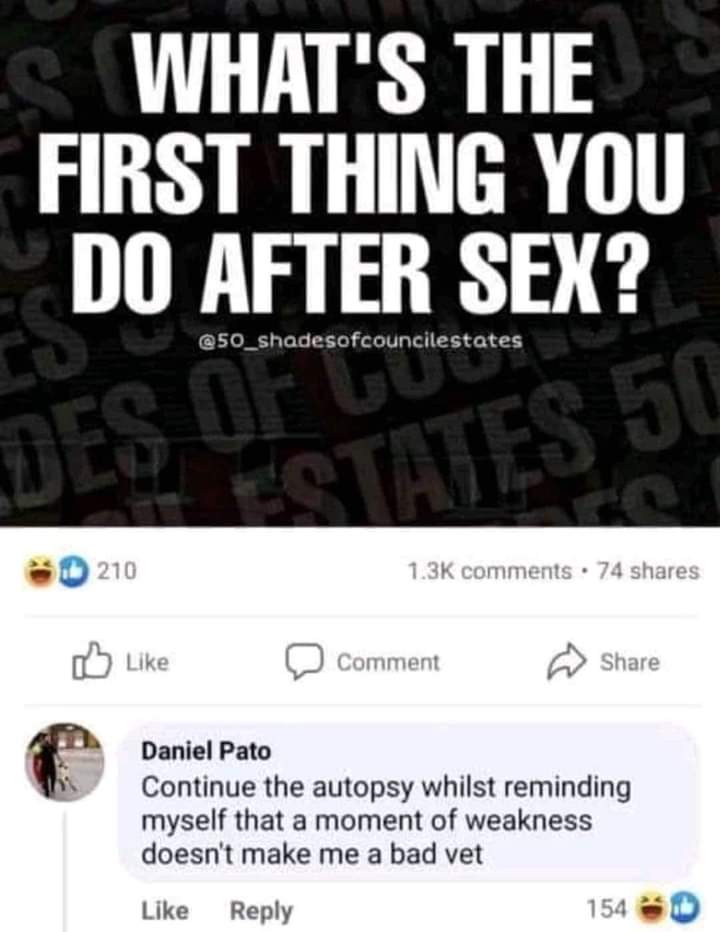The image size is (720, 932).
Task: Open the meme image with sex question
Action: pos(360,263)
